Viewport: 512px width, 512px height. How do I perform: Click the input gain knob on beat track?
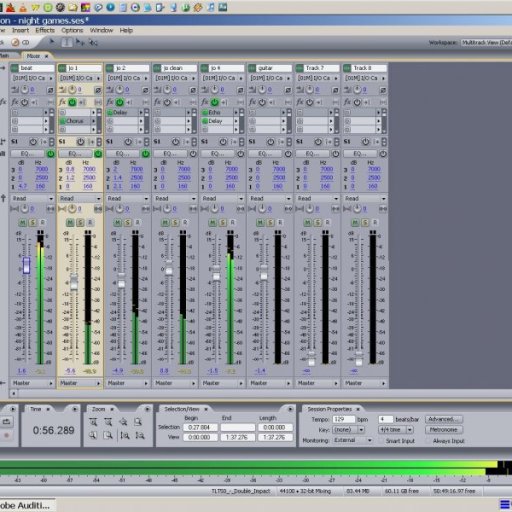click(x=25, y=89)
